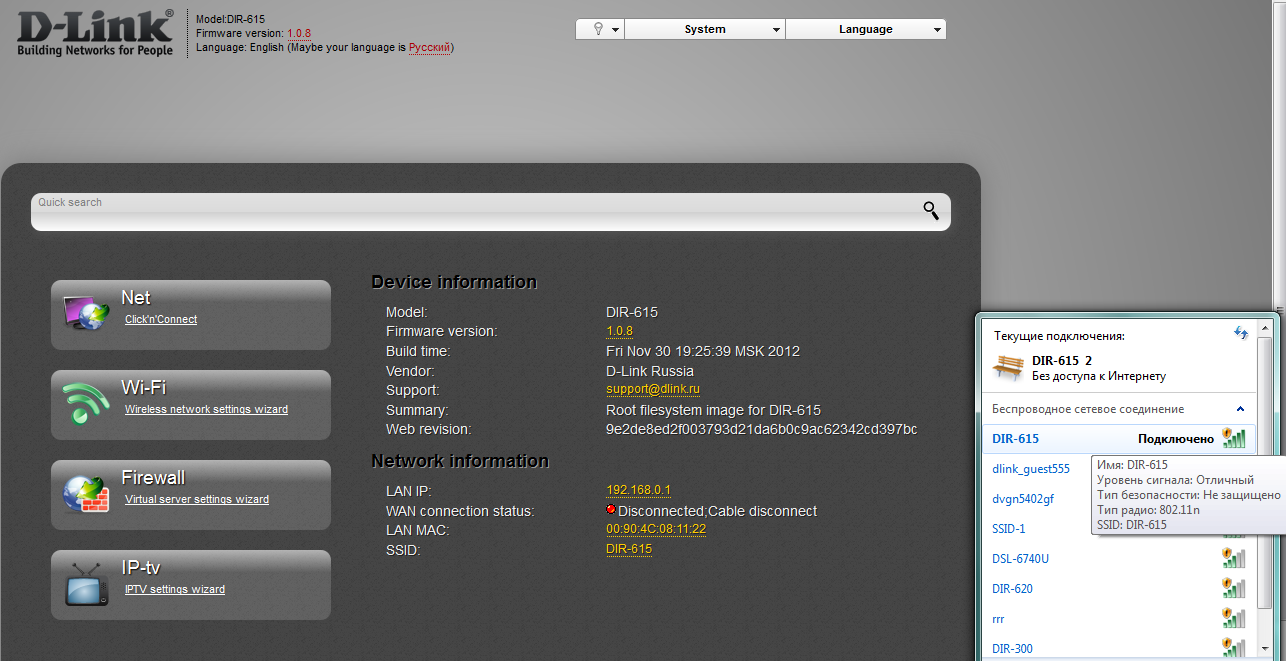
Task: Open the light bulb dropdown arrow
Action: [616, 30]
